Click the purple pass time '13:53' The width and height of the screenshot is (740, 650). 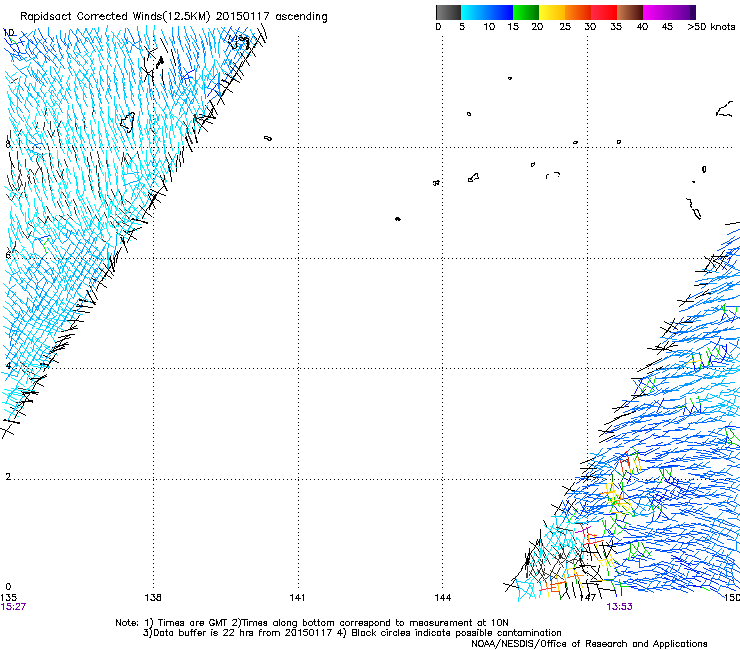[619, 607]
